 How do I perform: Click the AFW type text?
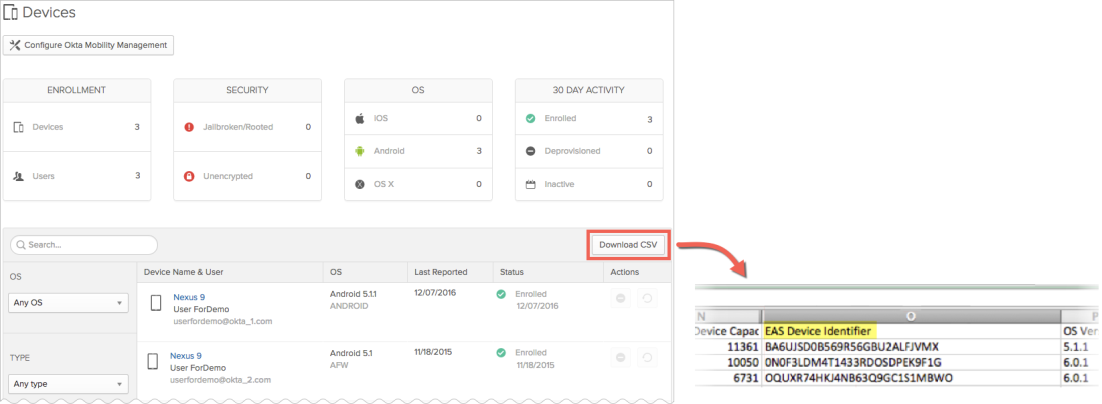(338, 365)
